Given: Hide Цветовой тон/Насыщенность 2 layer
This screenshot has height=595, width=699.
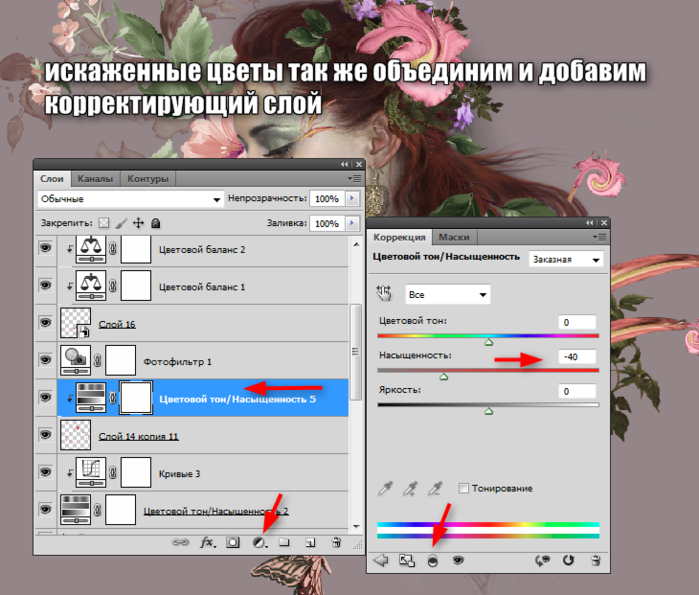Looking at the screenshot, I should click(45, 509).
